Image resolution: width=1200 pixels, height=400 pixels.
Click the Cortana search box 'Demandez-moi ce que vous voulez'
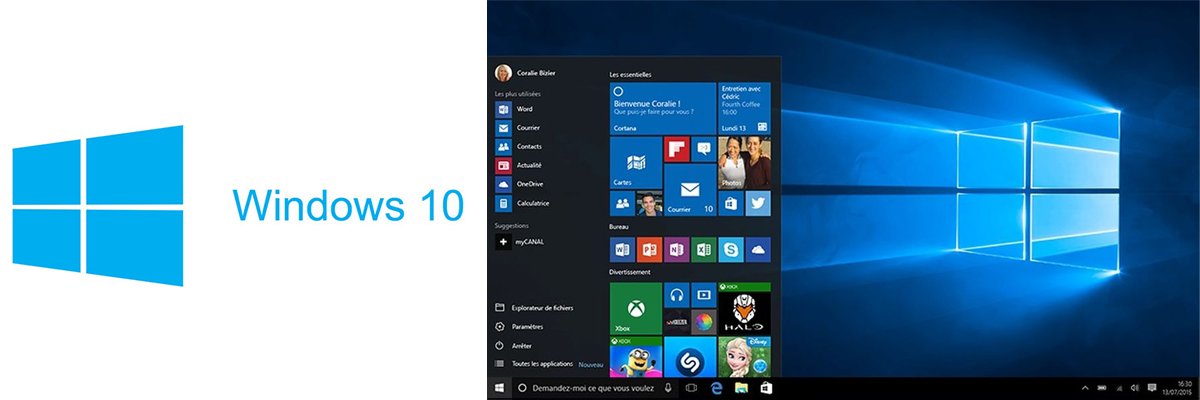click(x=594, y=387)
